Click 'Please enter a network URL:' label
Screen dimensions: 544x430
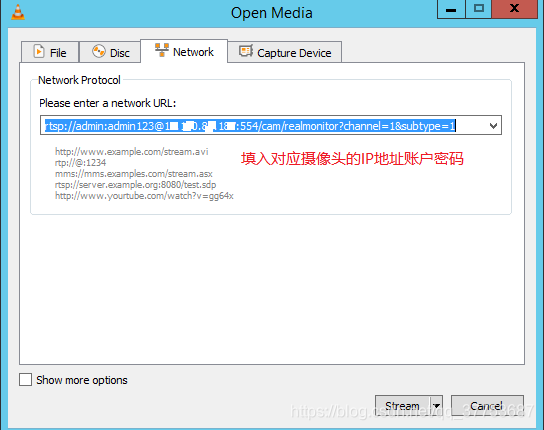click(108, 103)
